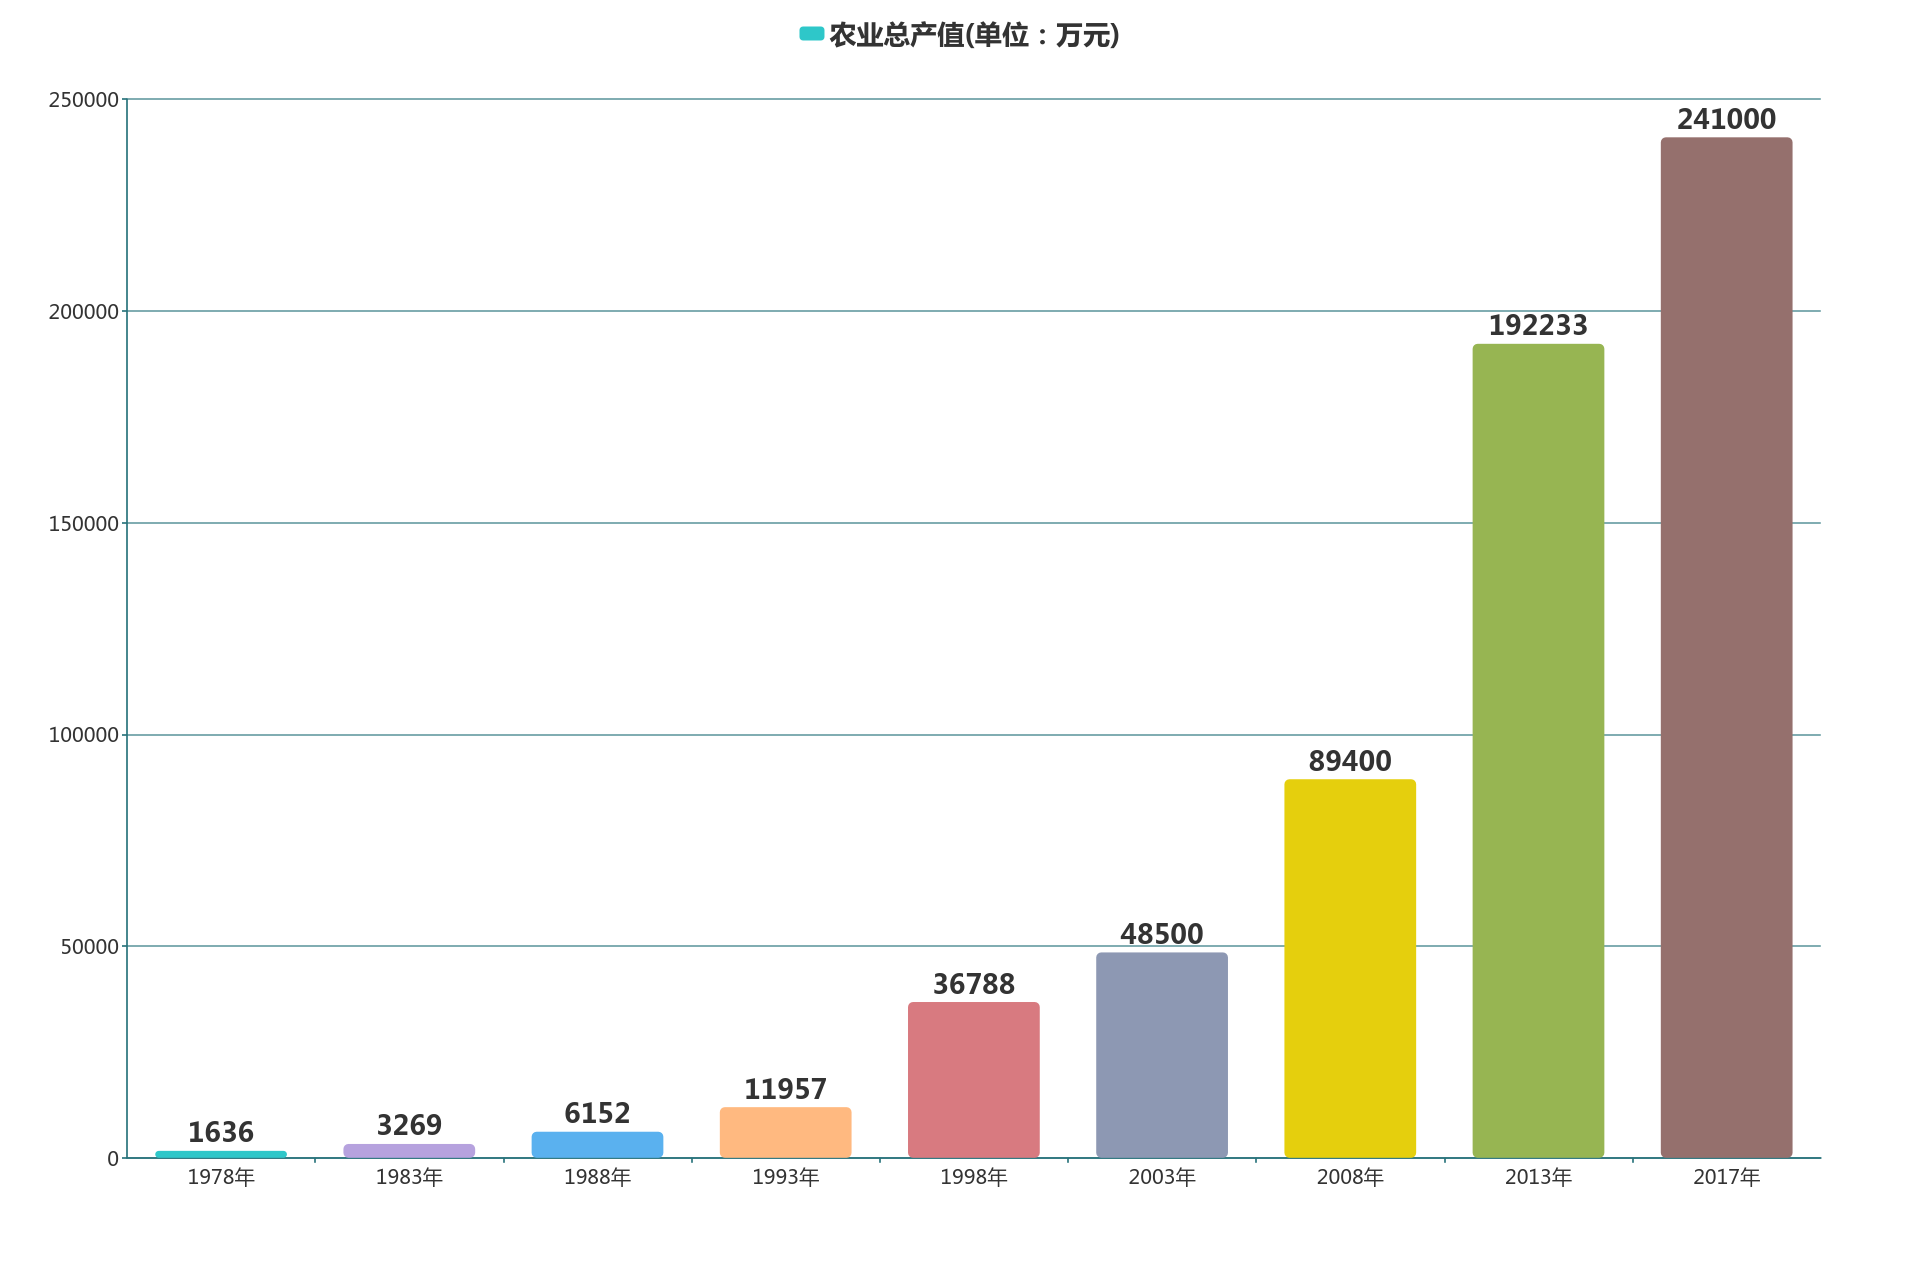Click the gray-blue 2003年 bar
The width and height of the screenshot is (1920, 1285).
[x=1161, y=1055]
